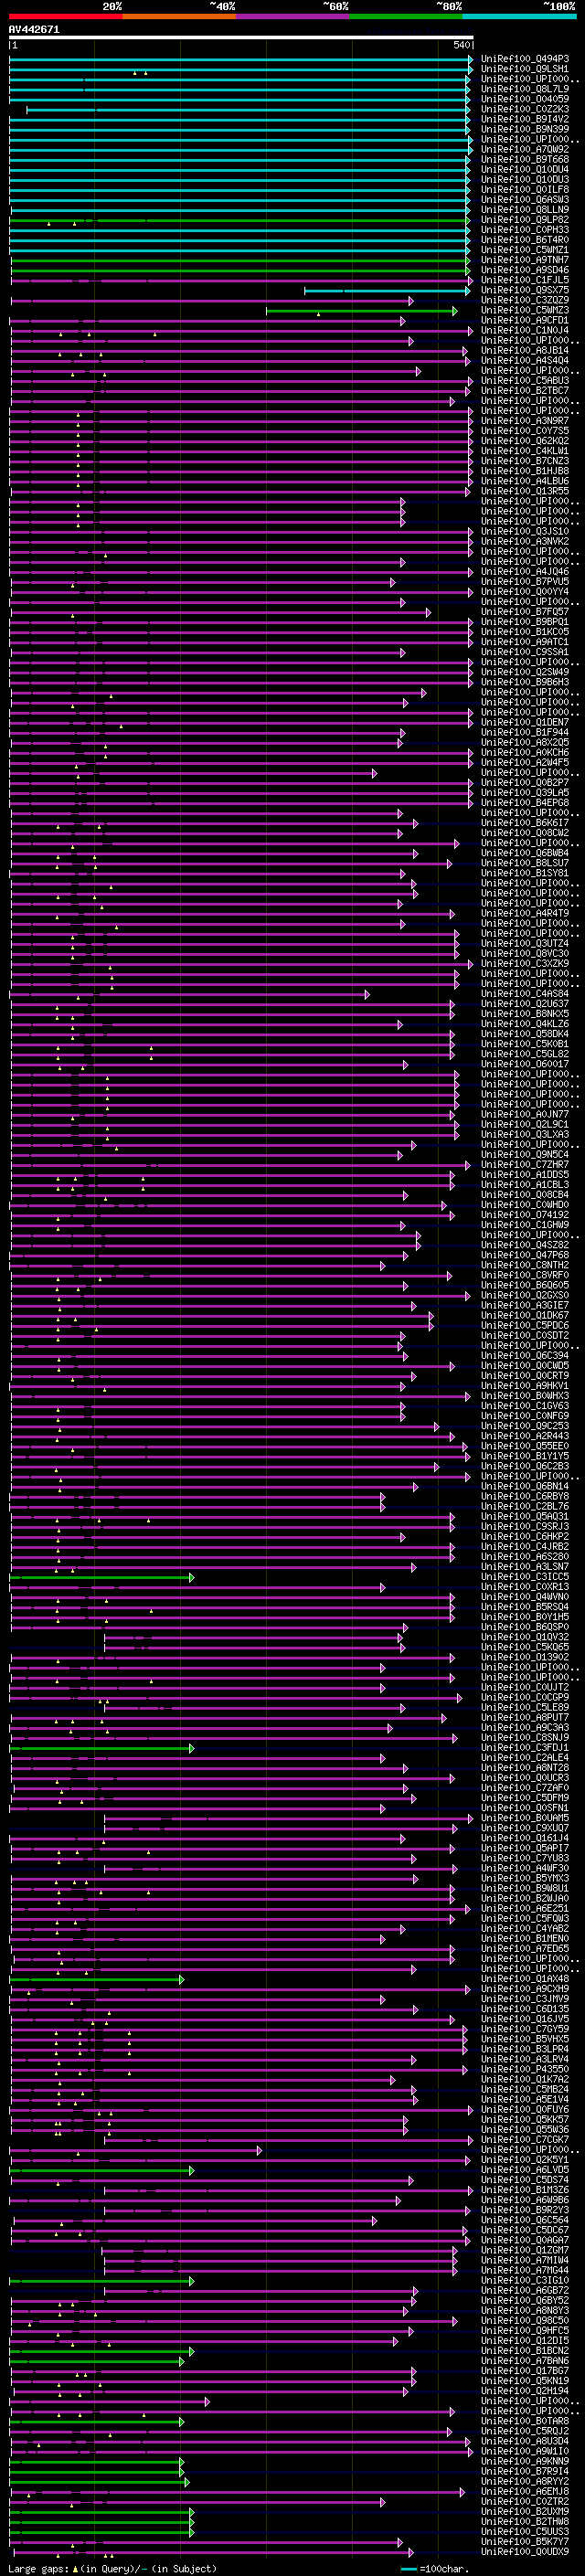Open UniRef100_C1N0J4 hit
This screenshot has height=2576, width=585.
coord(525,330)
